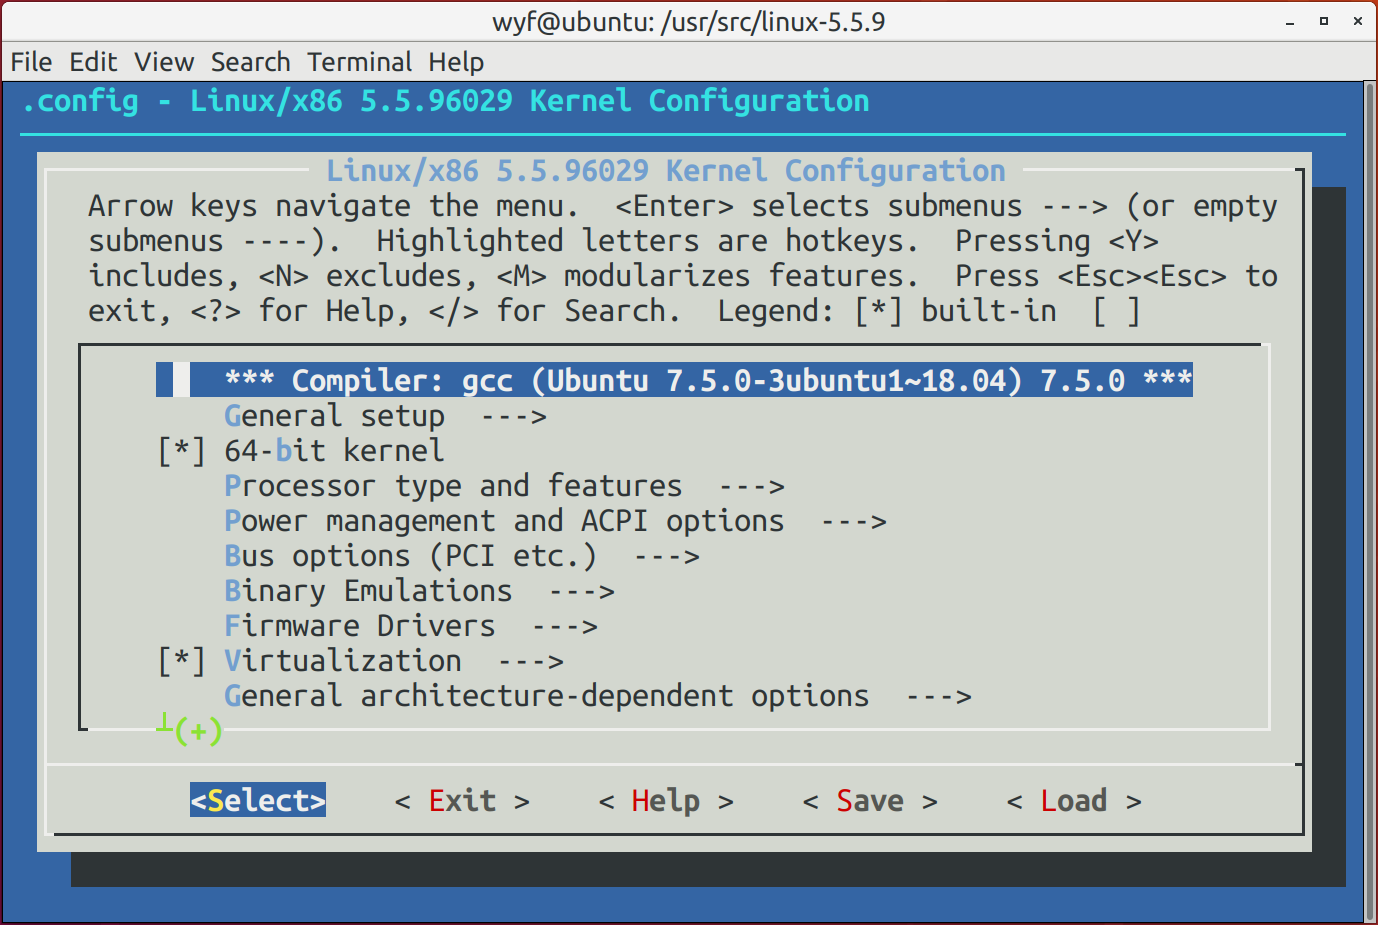
Task: Open the File menu
Action: (31, 62)
